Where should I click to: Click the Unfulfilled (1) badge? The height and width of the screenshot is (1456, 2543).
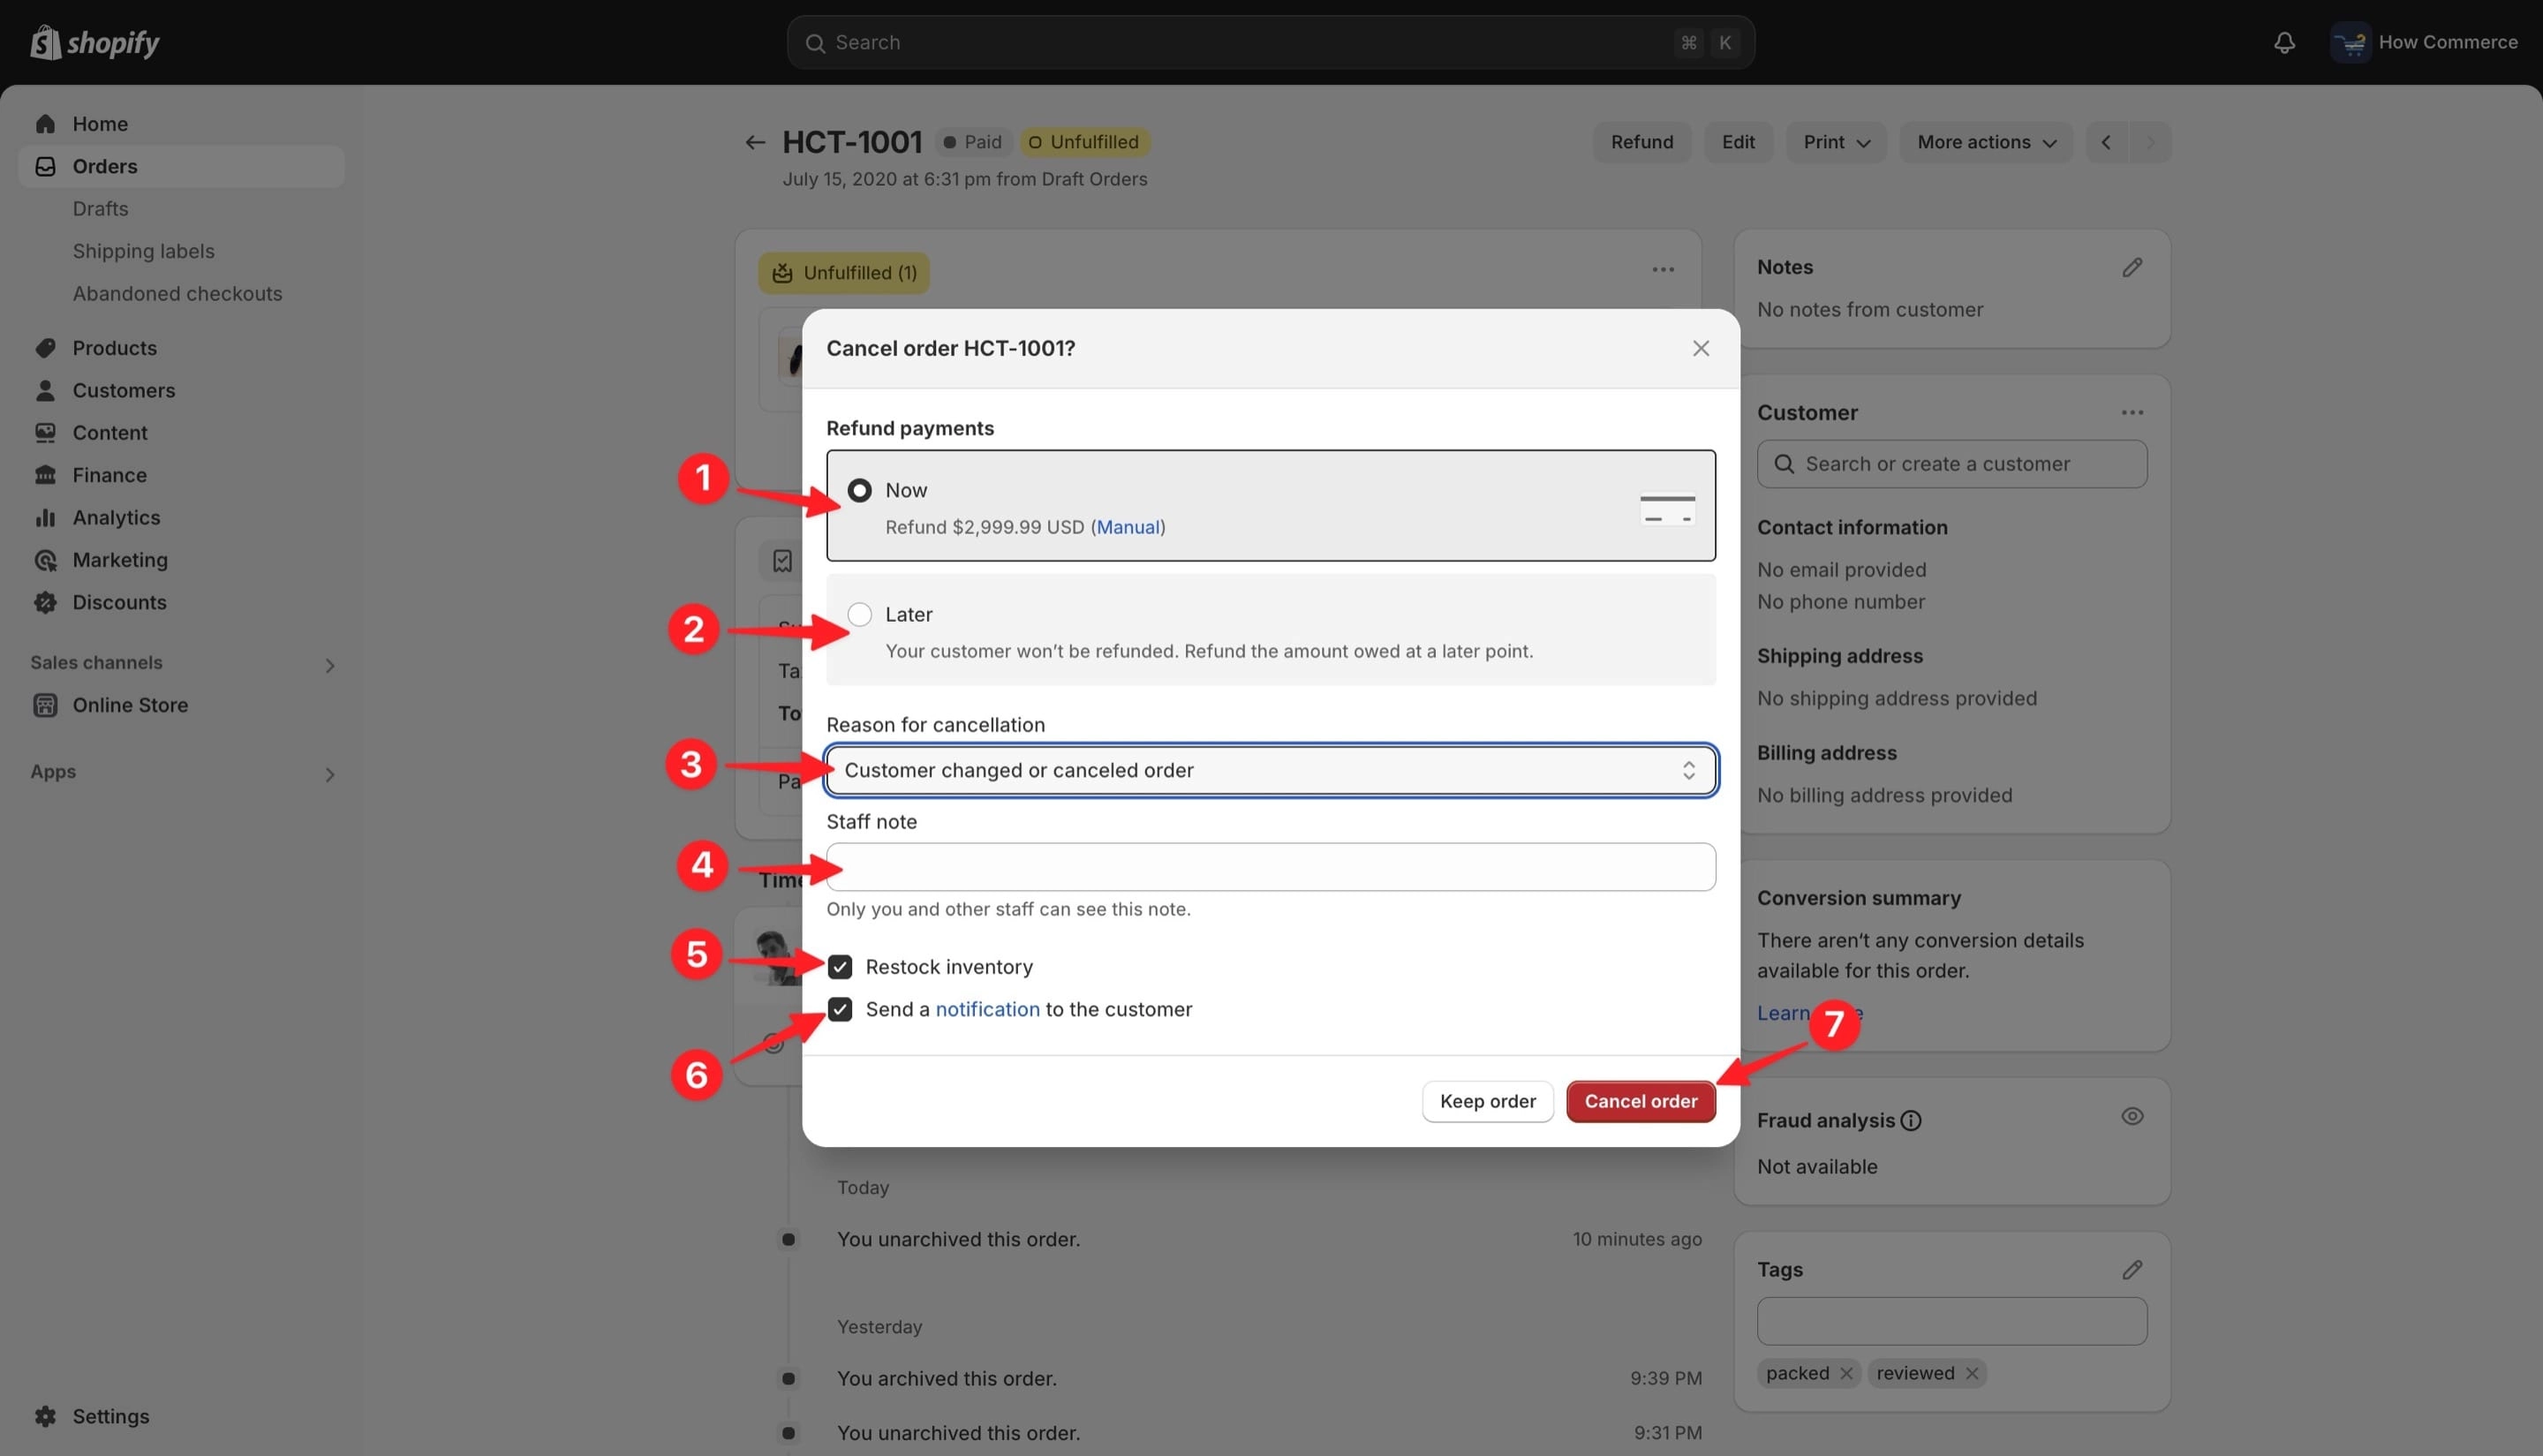[844, 273]
